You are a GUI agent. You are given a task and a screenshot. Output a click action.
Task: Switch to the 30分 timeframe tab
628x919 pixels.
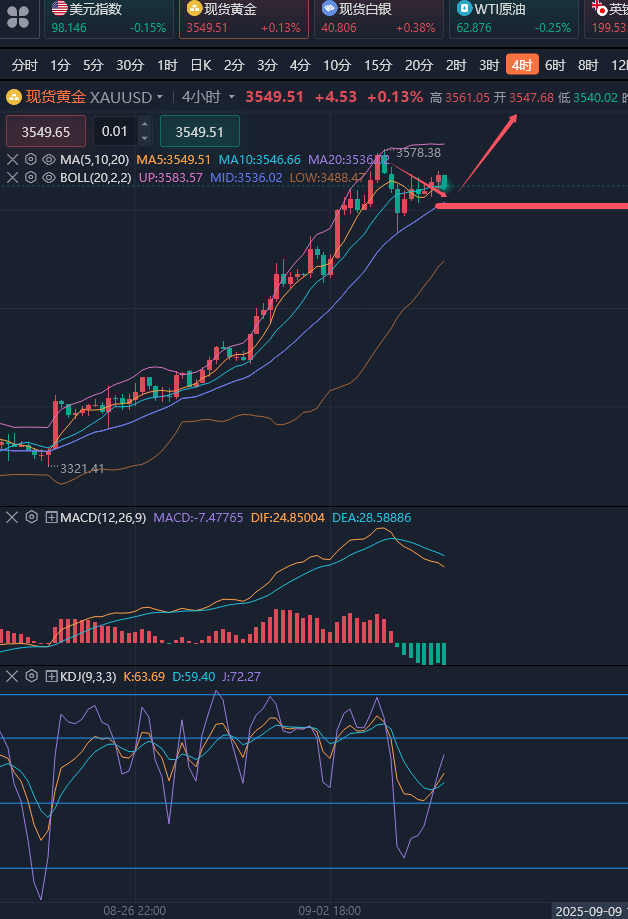(130, 65)
